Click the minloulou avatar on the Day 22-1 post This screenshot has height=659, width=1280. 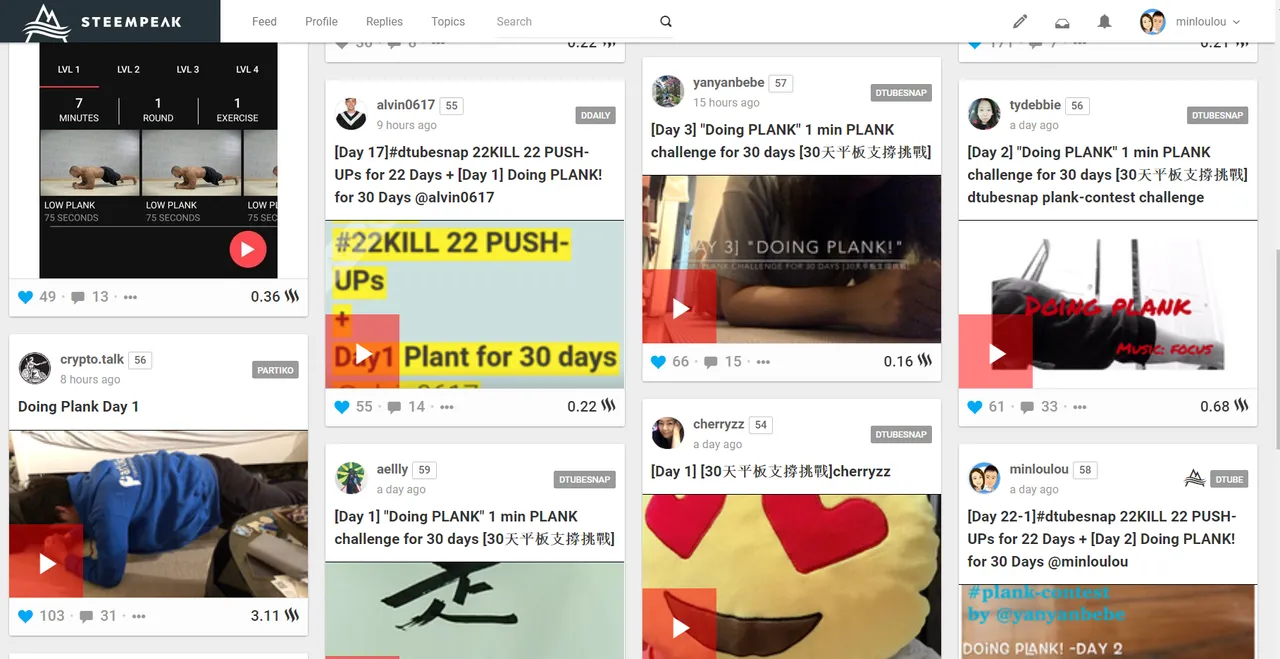985,478
